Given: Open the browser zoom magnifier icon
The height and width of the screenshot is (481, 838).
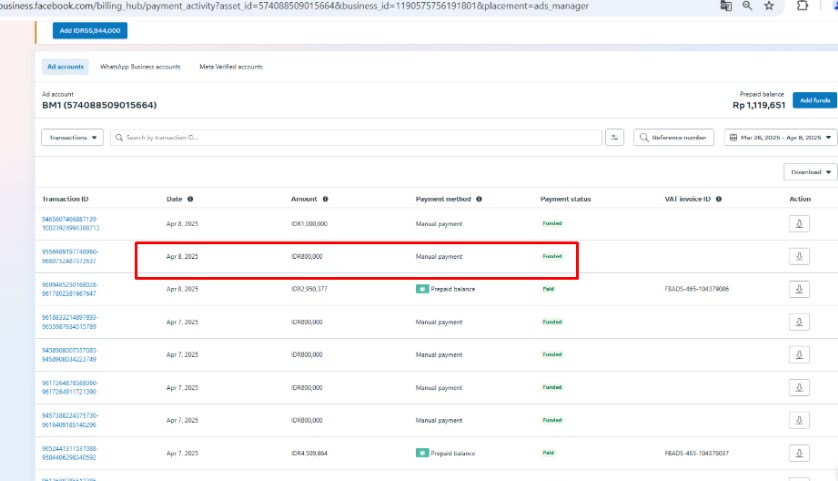Looking at the screenshot, I should (747, 6).
